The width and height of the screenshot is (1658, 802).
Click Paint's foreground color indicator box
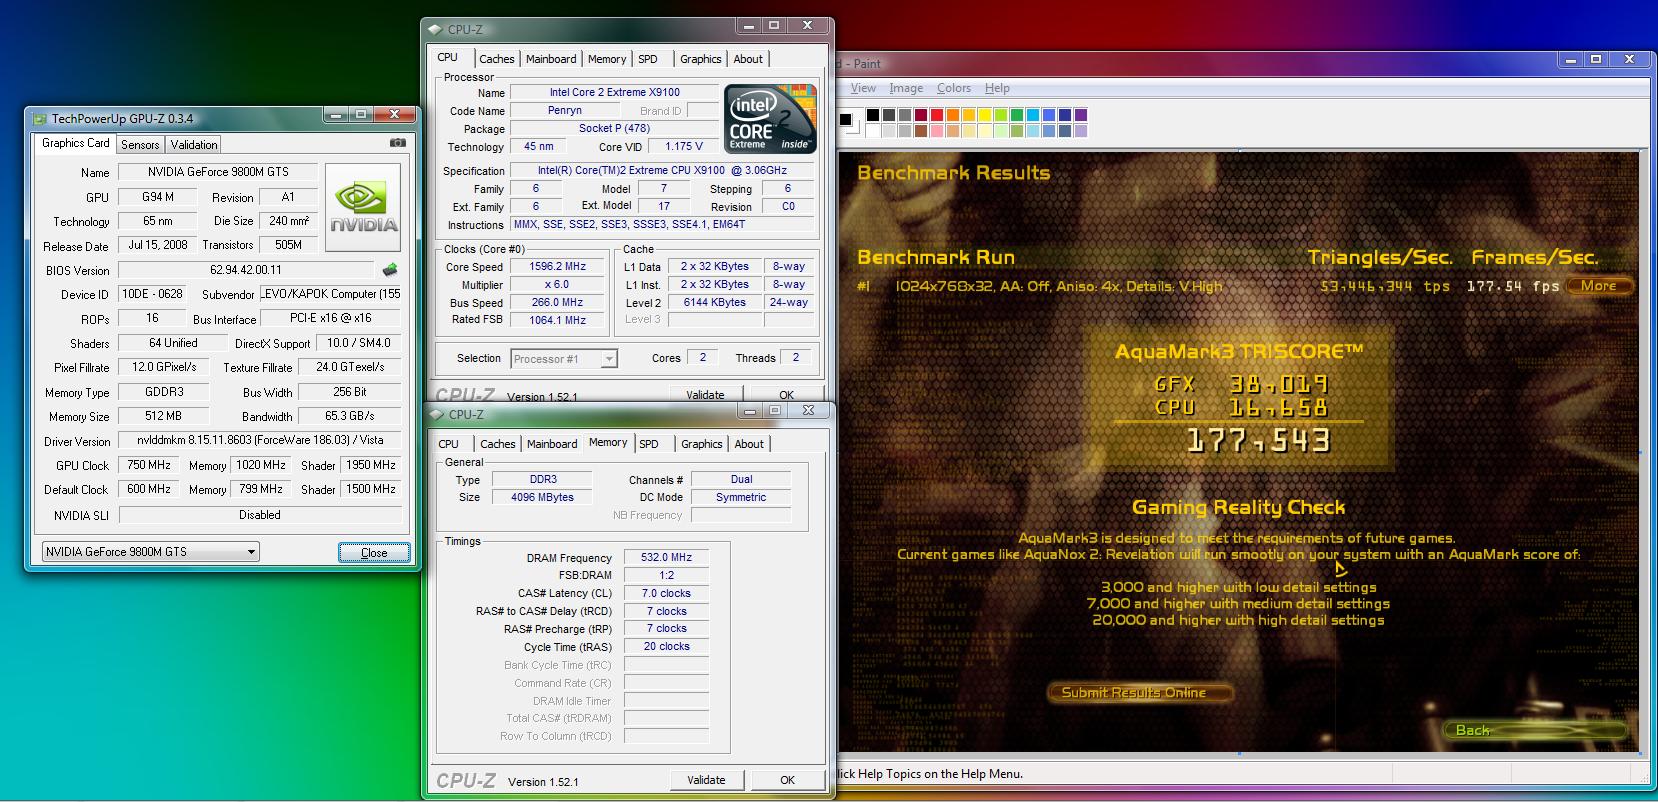(x=845, y=120)
